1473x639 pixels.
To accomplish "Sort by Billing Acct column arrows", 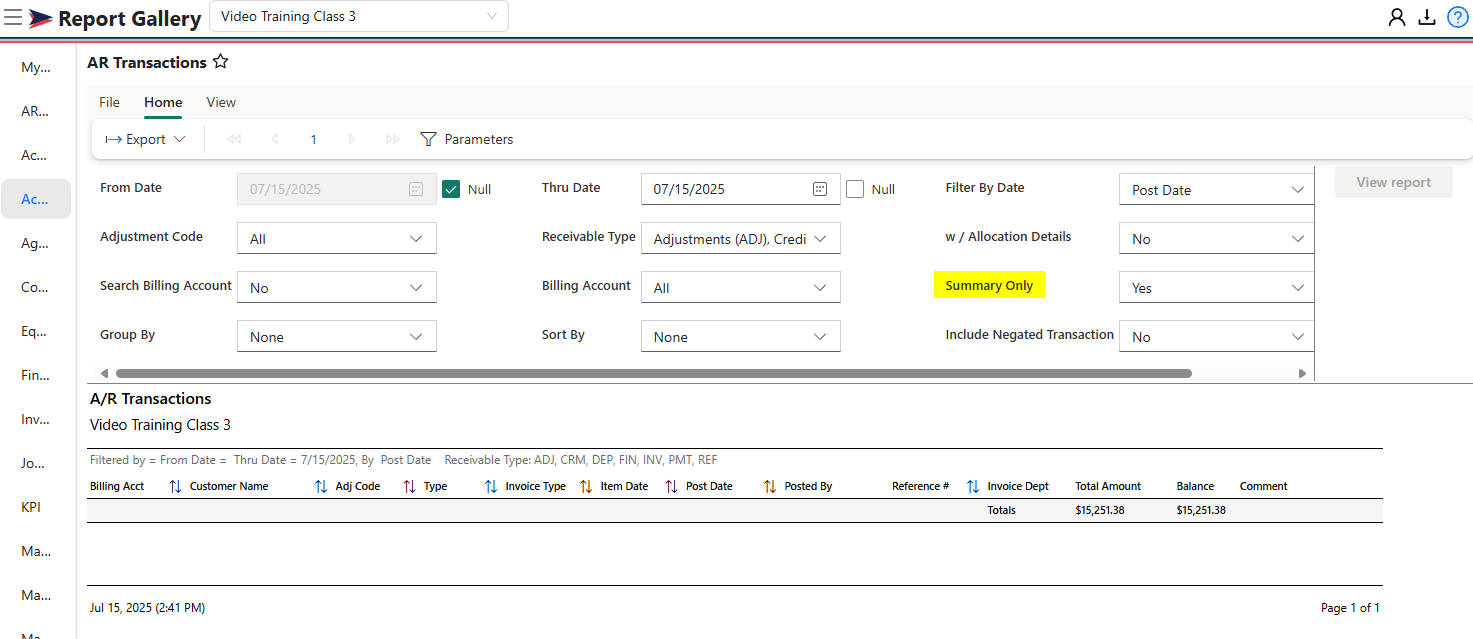I will click(175, 486).
